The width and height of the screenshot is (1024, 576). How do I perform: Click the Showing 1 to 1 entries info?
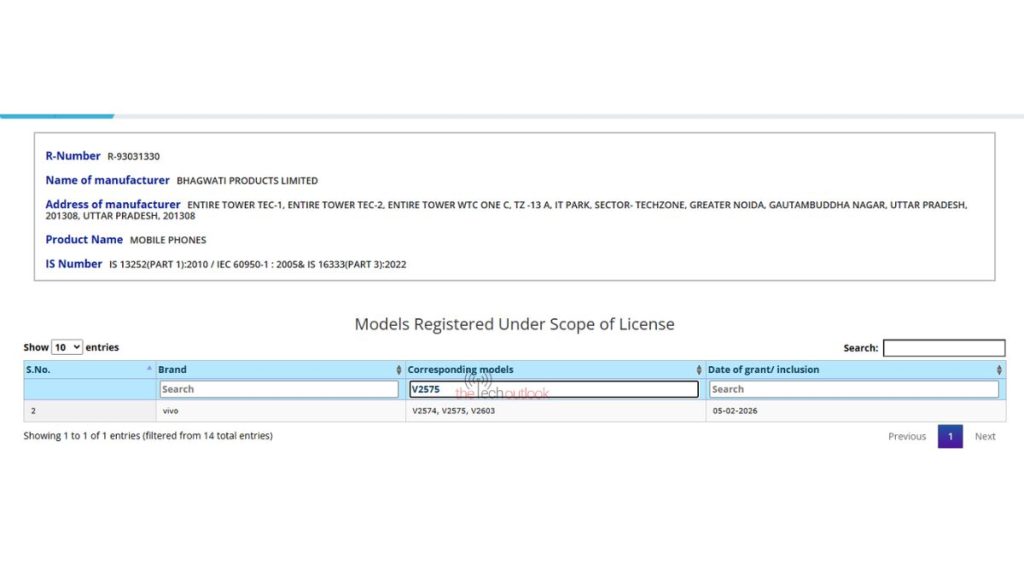(x=148, y=436)
